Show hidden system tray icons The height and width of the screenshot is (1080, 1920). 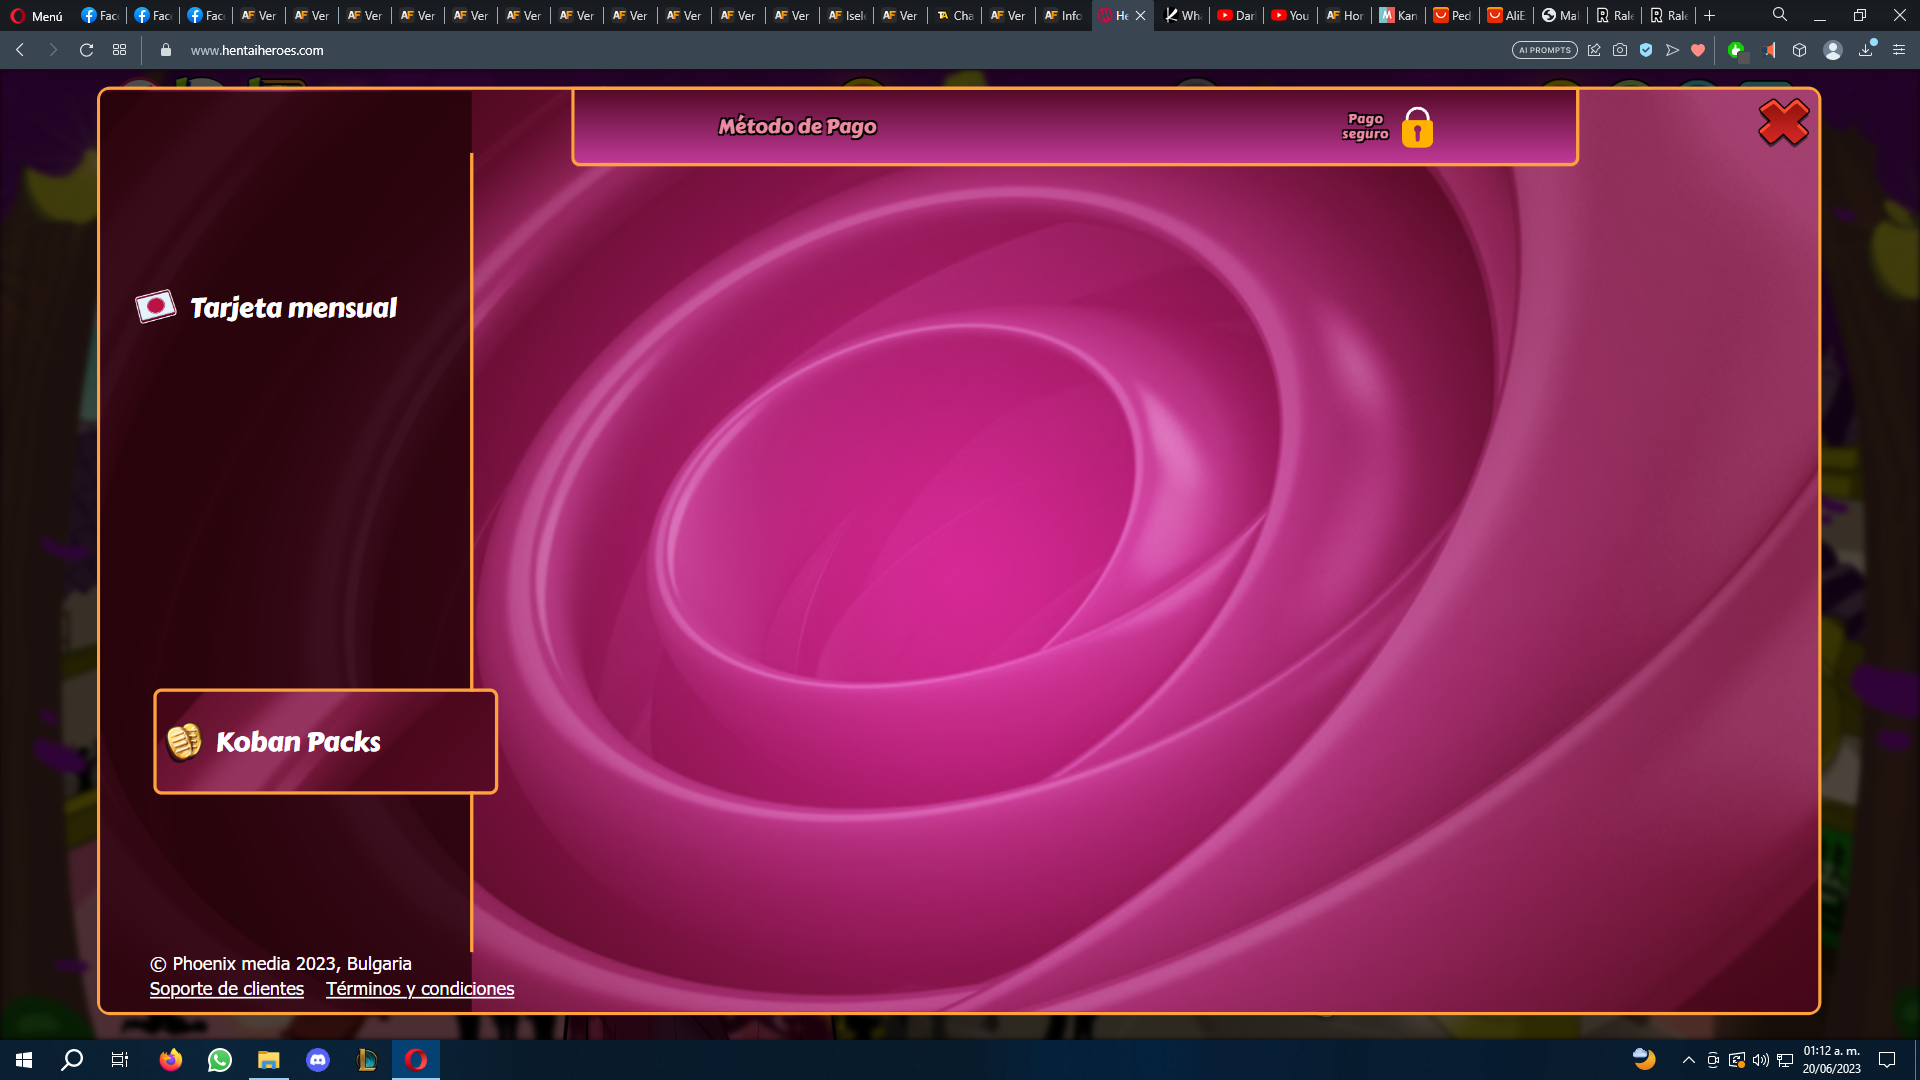pyautogui.click(x=1689, y=1060)
